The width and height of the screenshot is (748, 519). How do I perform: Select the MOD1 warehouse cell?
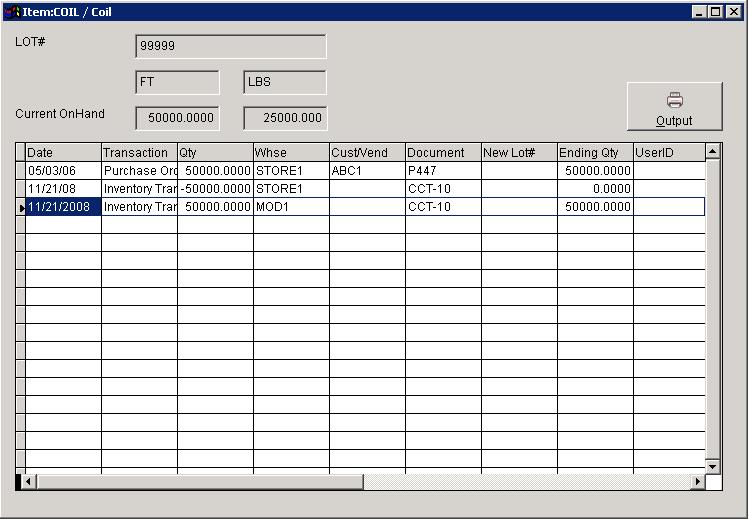pyautogui.click(x=291, y=207)
